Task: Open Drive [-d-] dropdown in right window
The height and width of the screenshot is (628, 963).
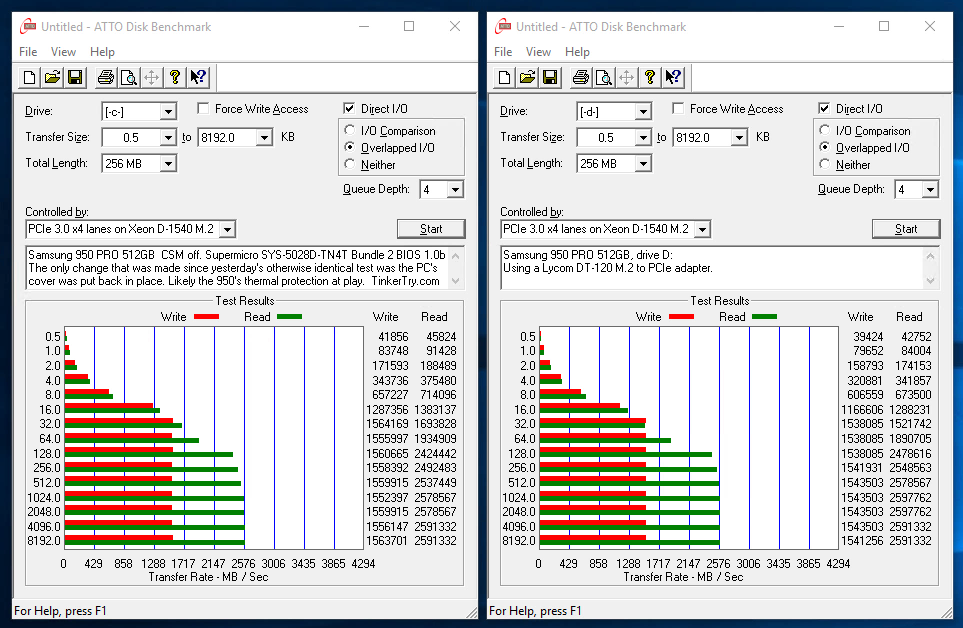Action: [643, 112]
